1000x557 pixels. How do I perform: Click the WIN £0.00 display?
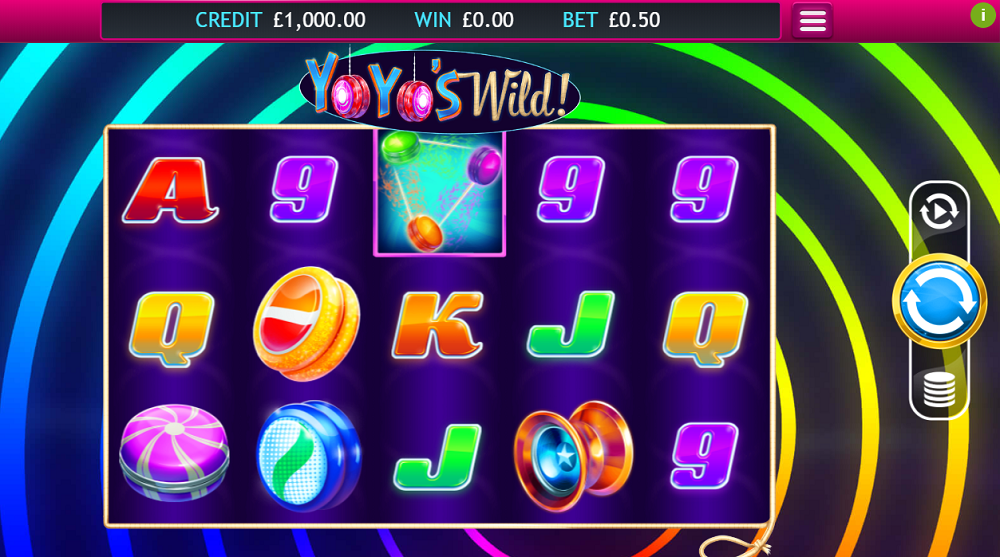point(464,20)
